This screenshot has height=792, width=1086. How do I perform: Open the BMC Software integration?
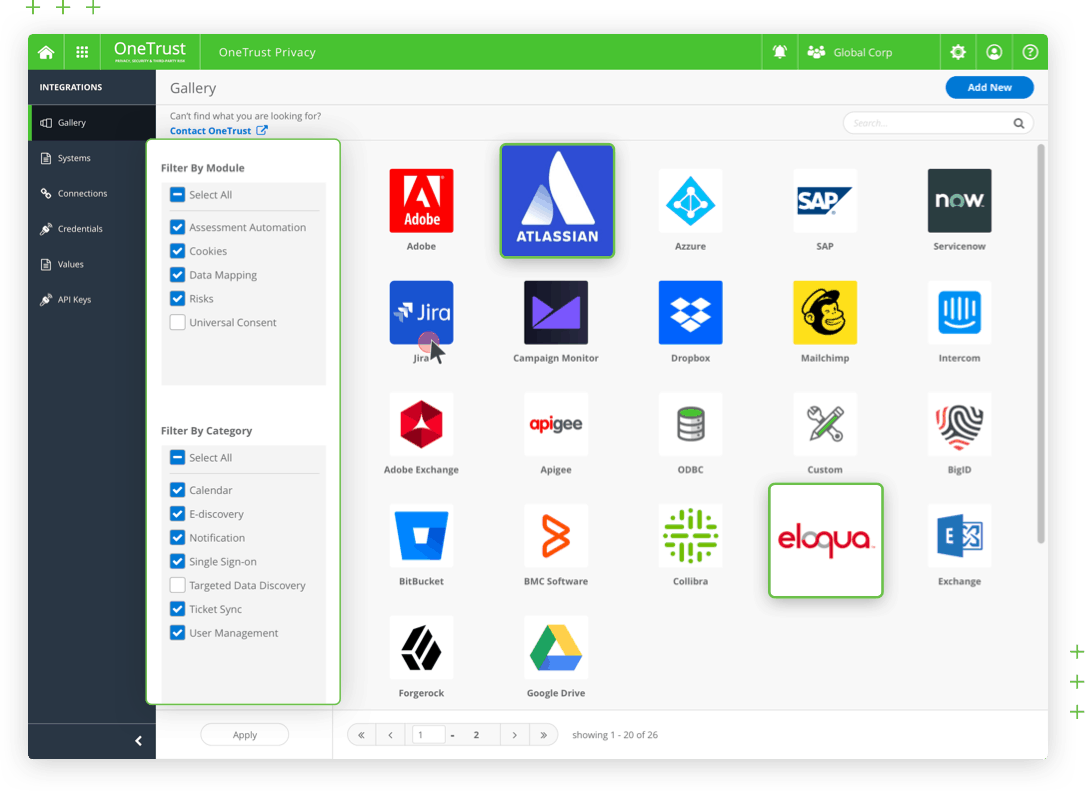(555, 535)
